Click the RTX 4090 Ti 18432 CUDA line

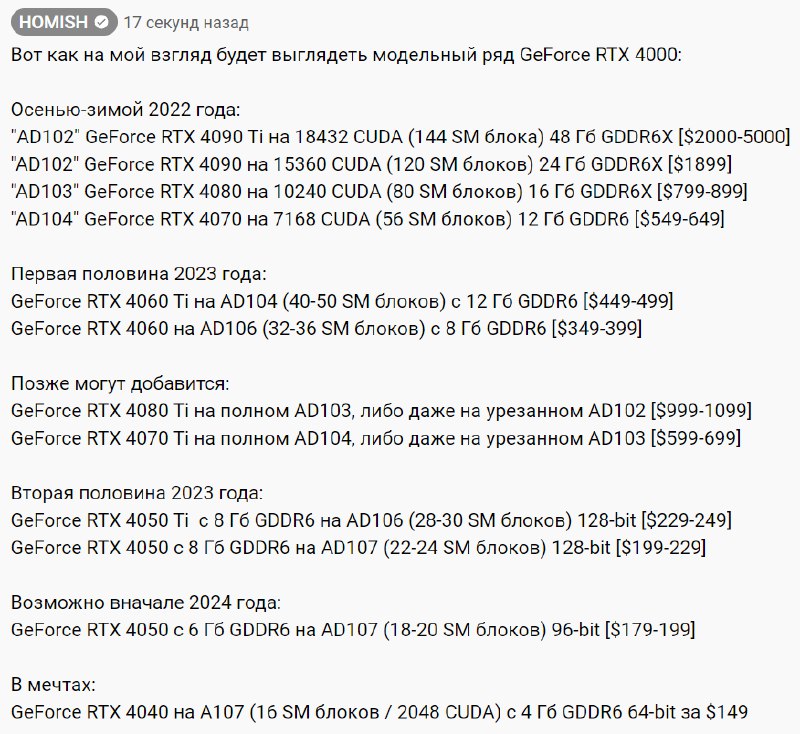pos(401,137)
